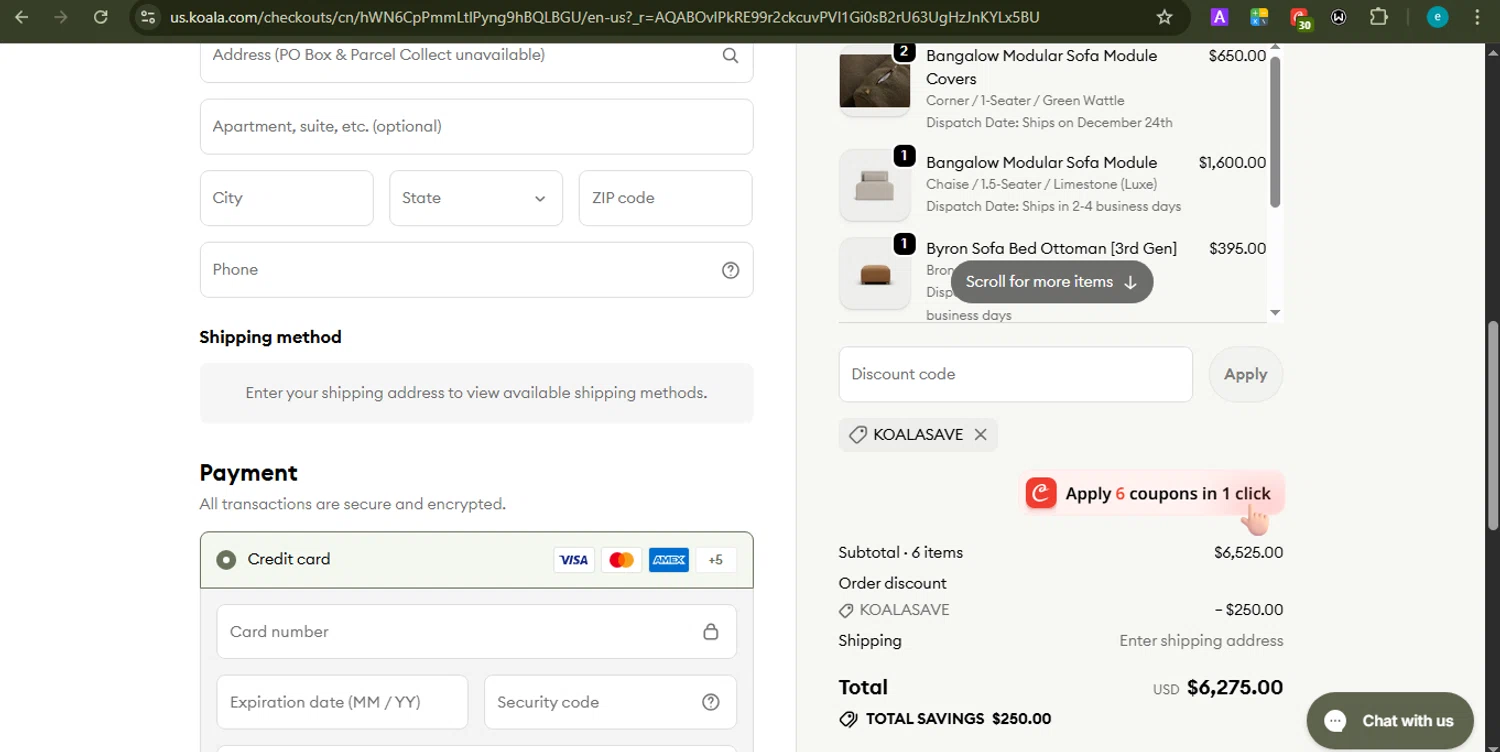Click the Shipping method heading
This screenshot has height=752, width=1500.
(x=270, y=337)
